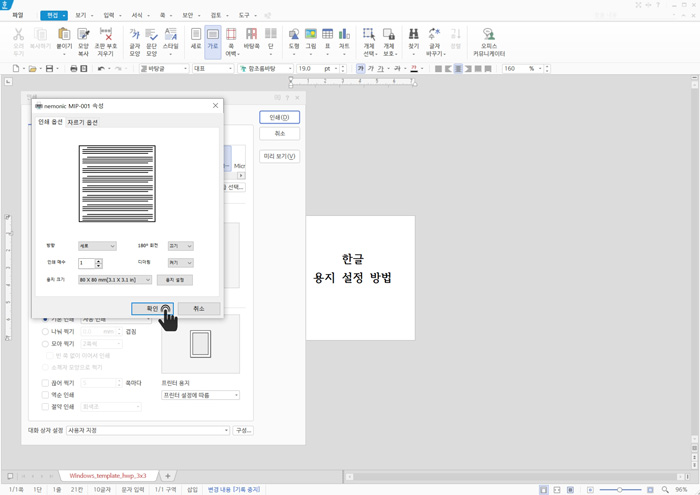The image size is (700, 495).
Task: Open 용지 크기 80 X 80 mm dropdown
Action: (x=115, y=280)
